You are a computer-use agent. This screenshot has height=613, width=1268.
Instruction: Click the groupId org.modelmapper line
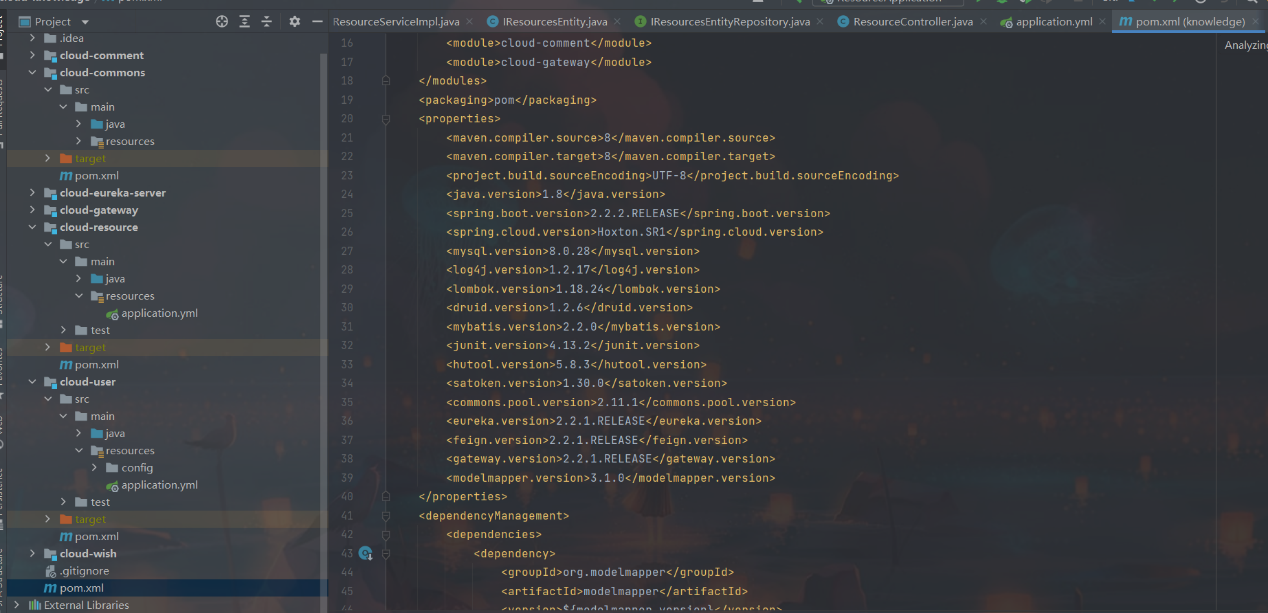[617, 572]
